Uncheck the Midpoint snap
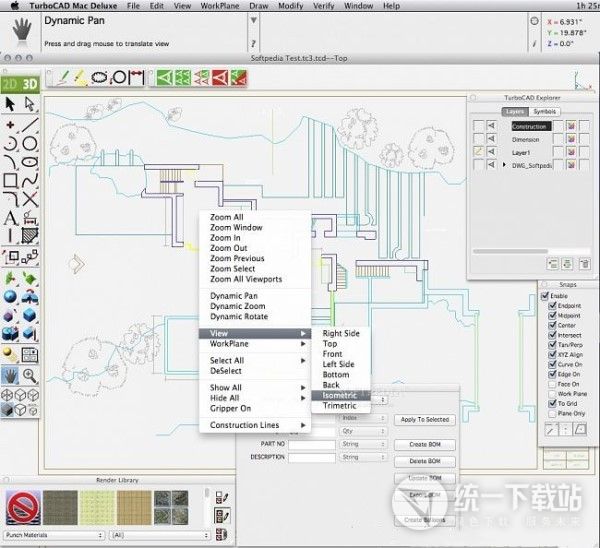The width and height of the screenshot is (600, 548). point(552,316)
